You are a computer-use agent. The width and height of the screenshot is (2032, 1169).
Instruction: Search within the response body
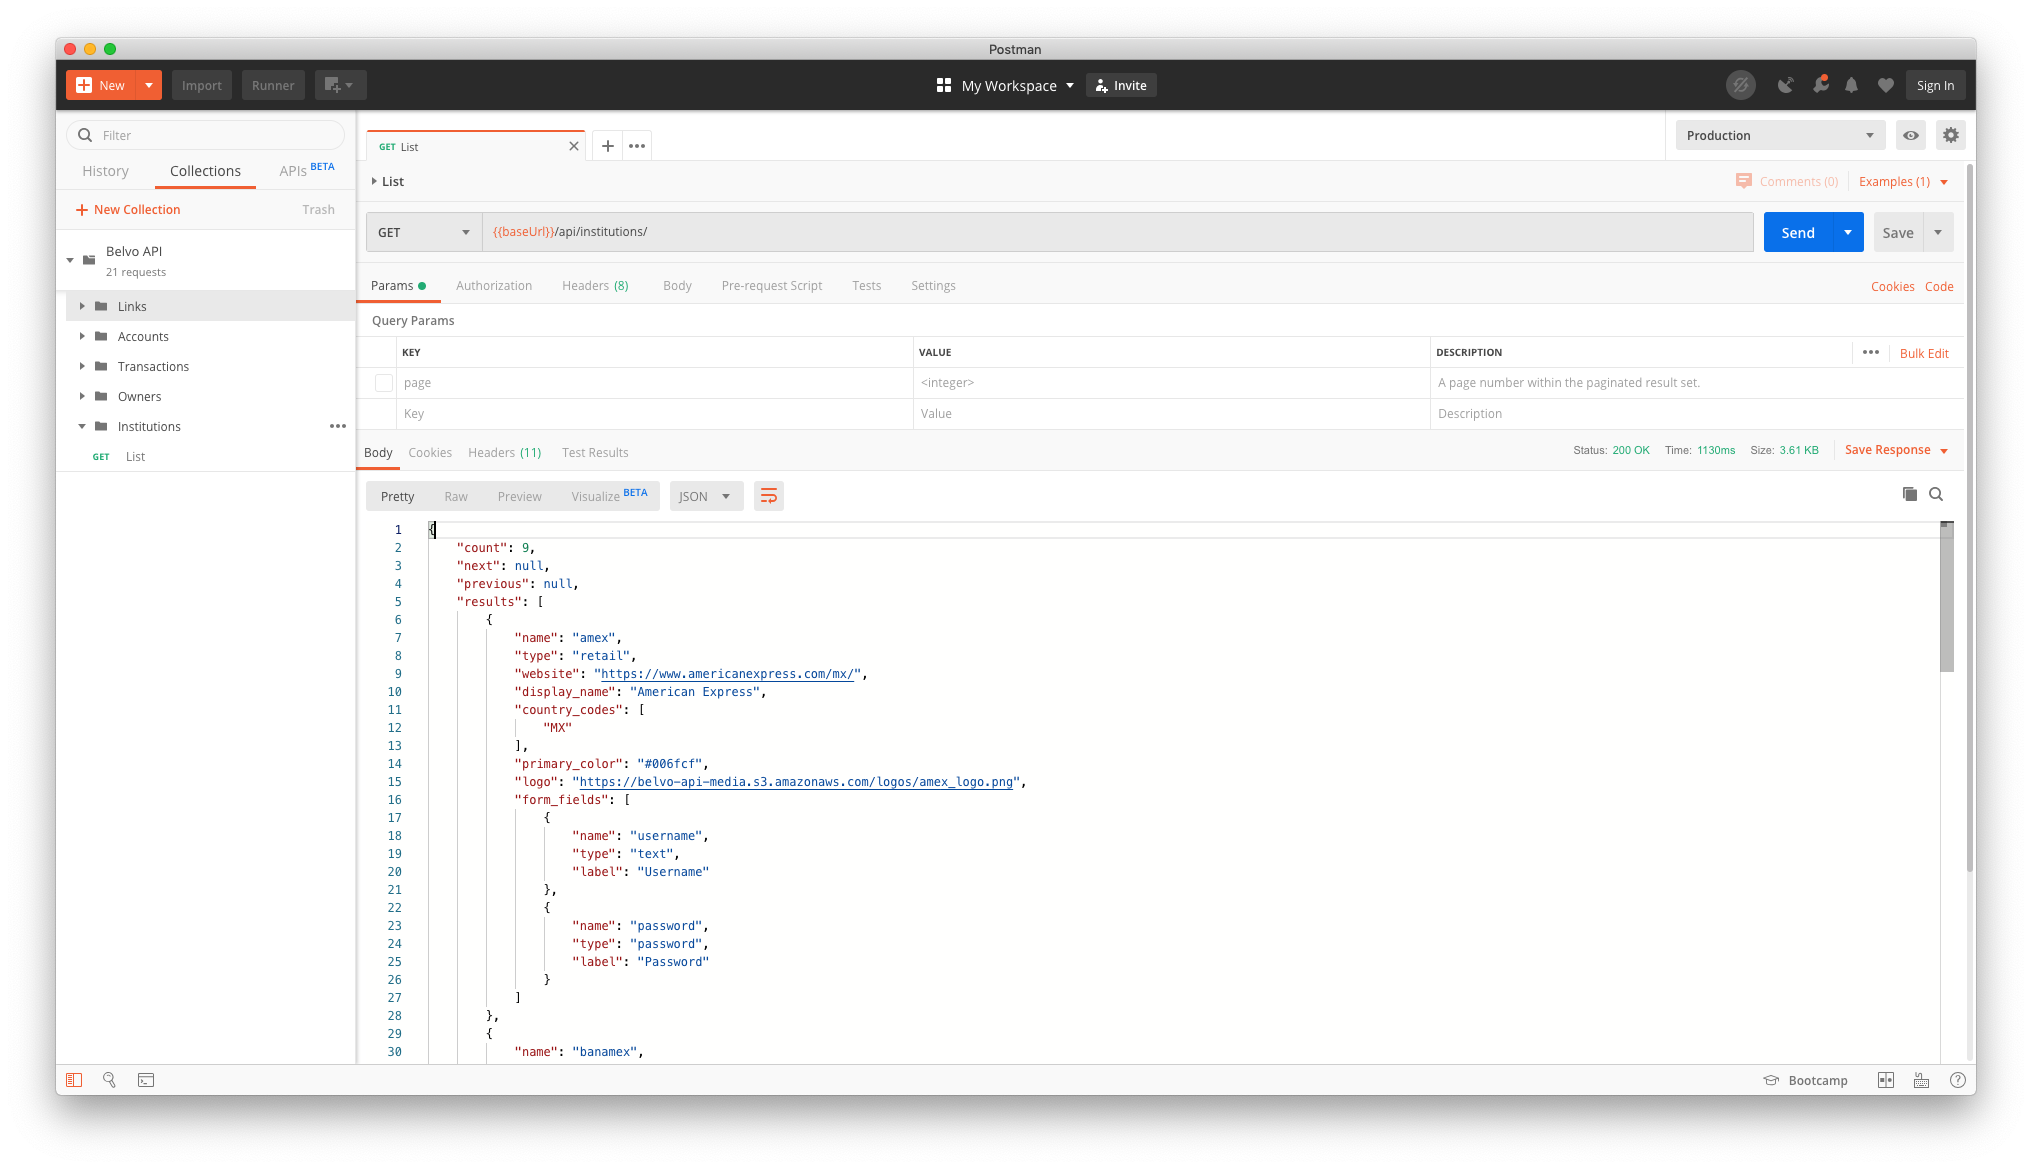click(1936, 494)
